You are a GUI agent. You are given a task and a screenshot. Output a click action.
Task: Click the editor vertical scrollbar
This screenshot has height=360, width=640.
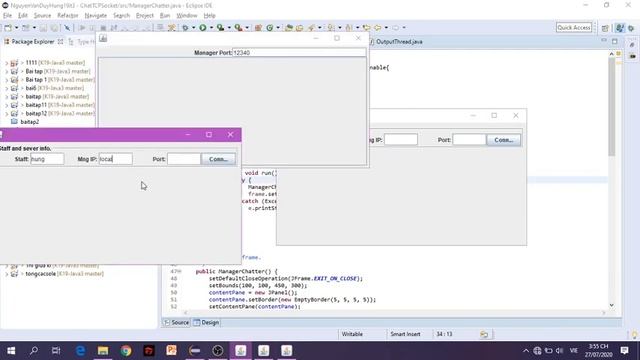click(x=611, y=106)
